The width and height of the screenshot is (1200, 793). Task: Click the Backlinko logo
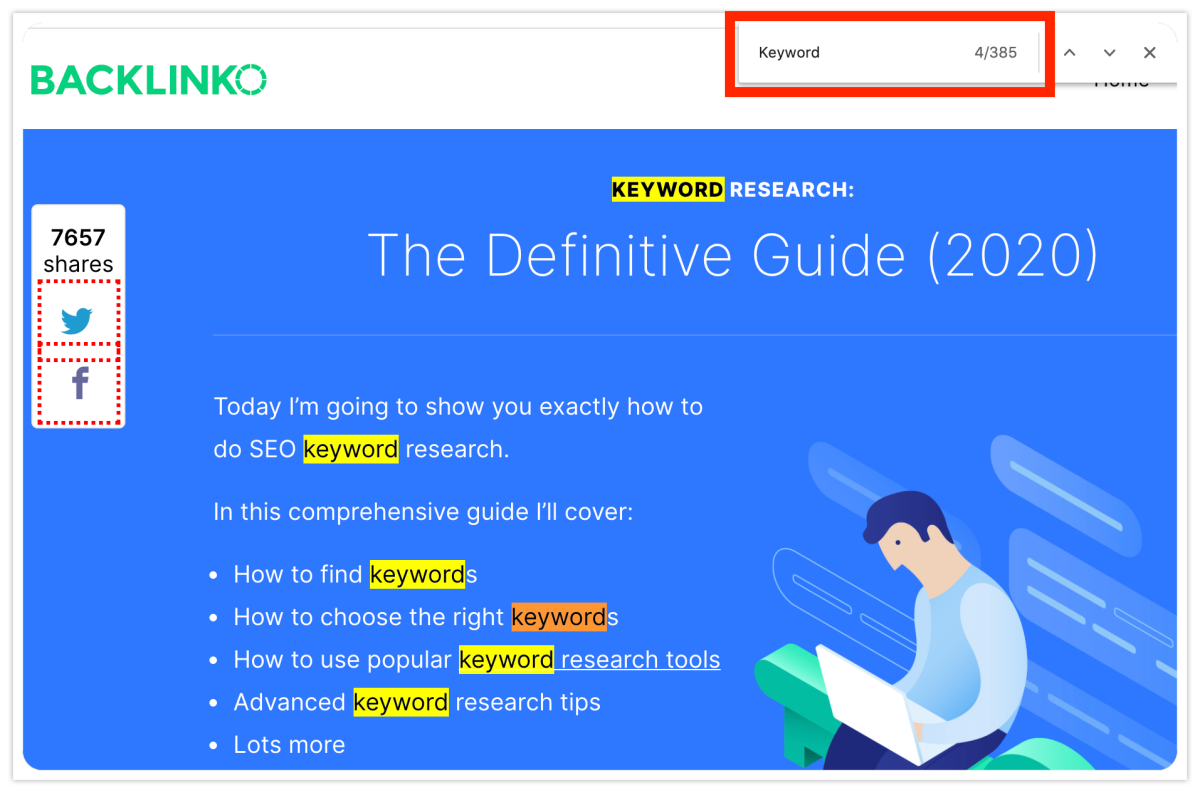click(149, 80)
